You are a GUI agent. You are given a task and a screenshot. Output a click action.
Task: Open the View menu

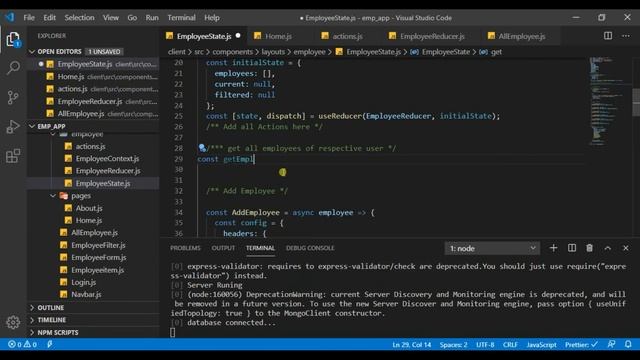pos(111,18)
